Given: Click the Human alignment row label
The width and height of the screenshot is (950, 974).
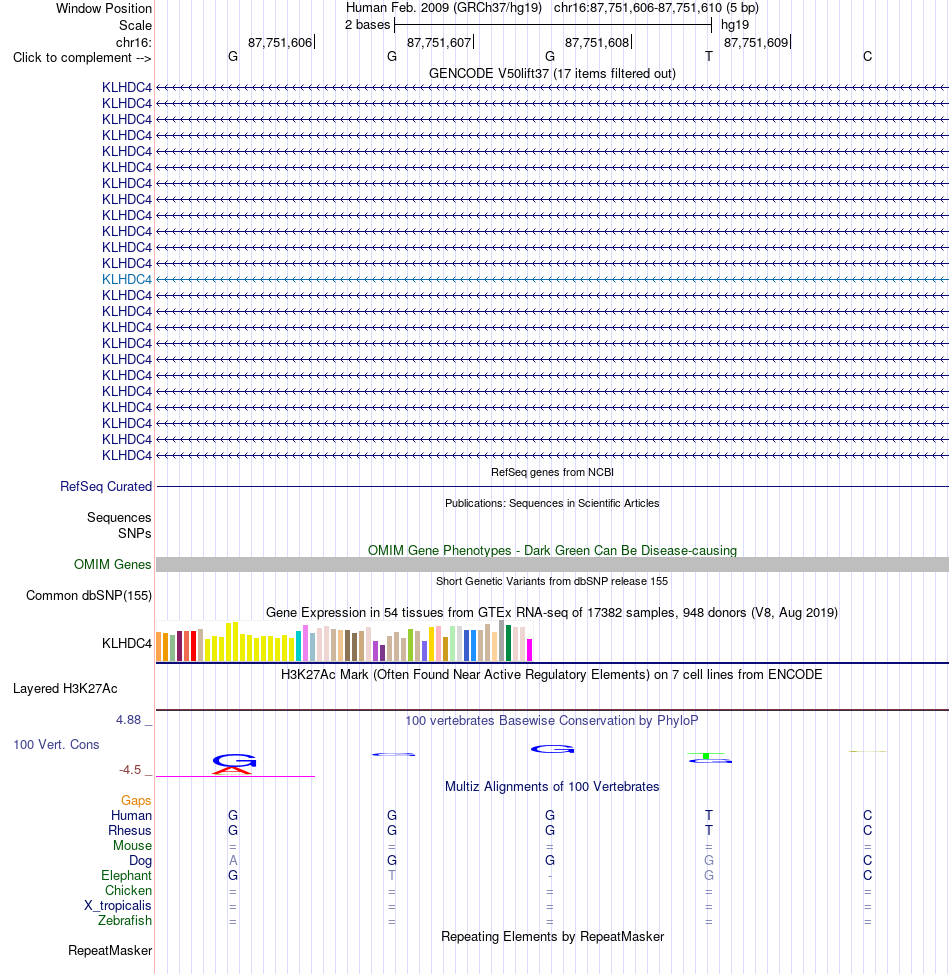Looking at the screenshot, I should 131,816.
